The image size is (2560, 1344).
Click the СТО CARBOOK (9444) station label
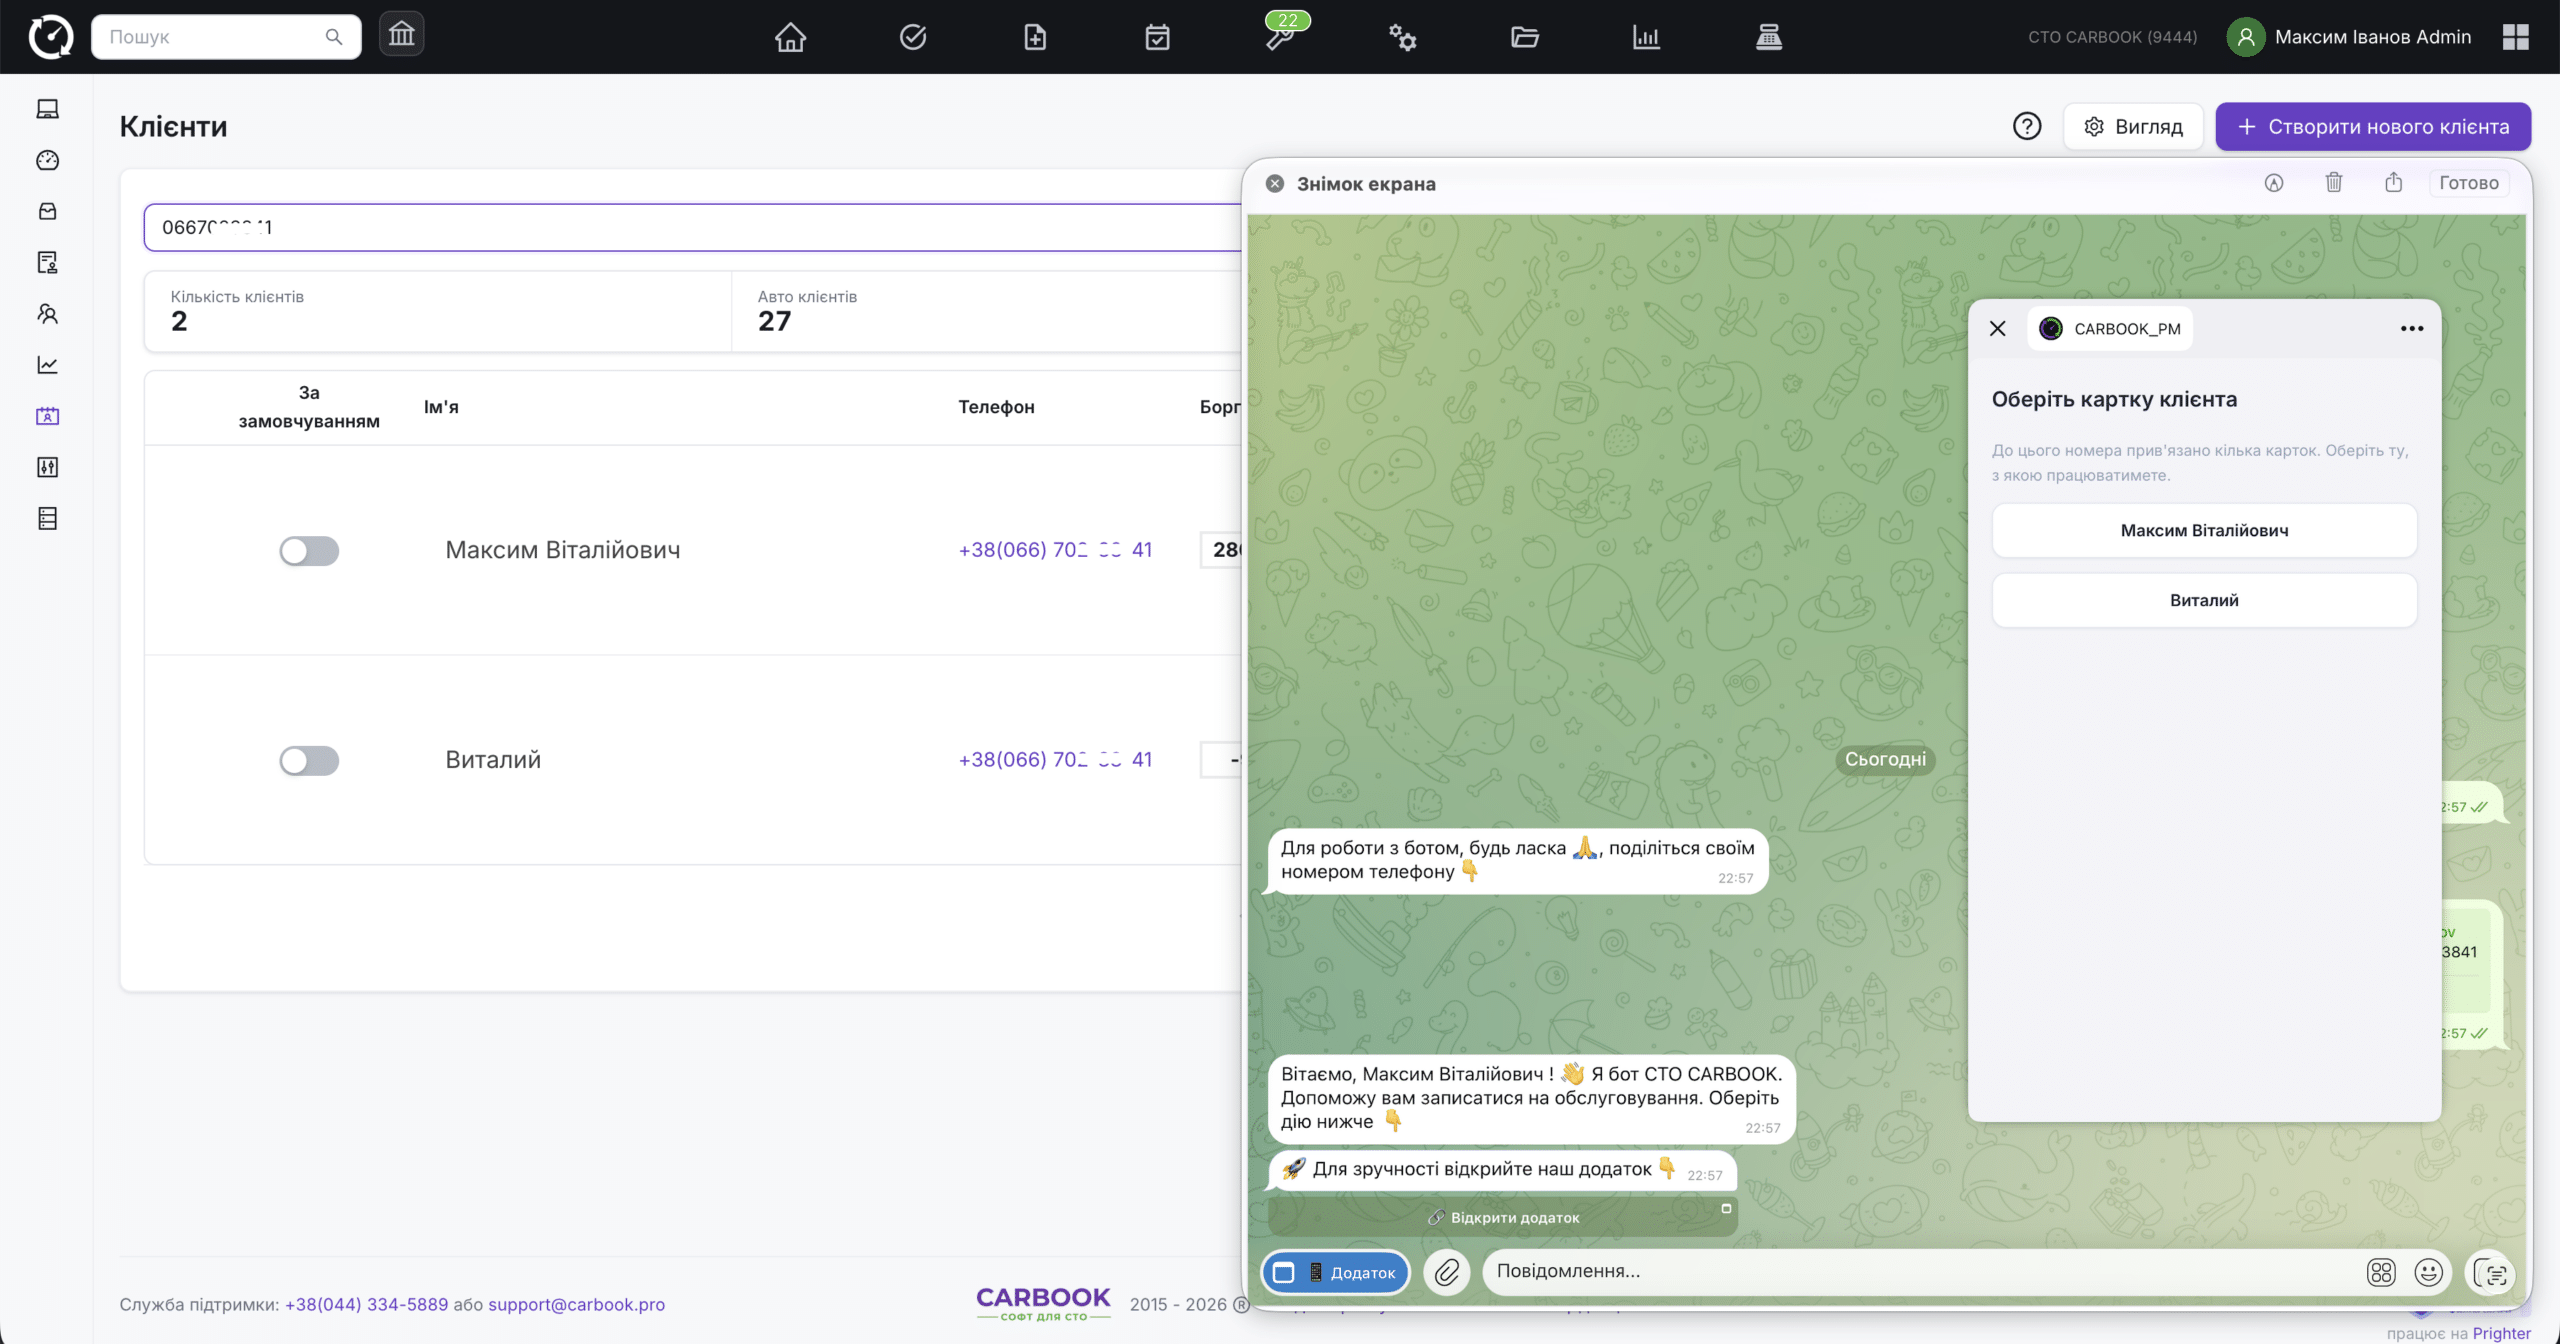tap(2112, 37)
